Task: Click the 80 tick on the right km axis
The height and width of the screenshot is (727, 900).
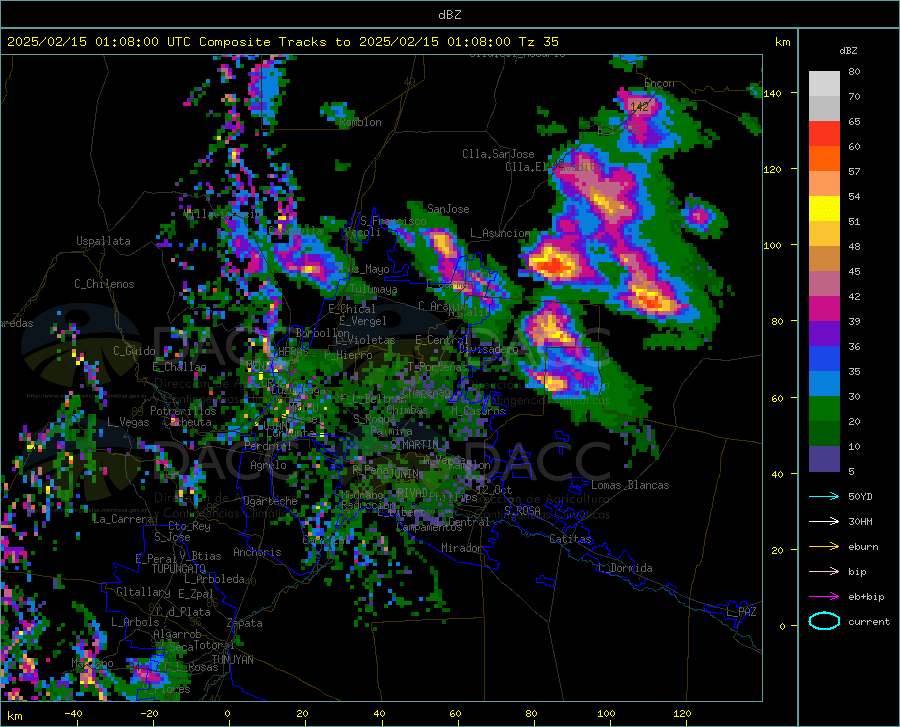Action: click(777, 321)
